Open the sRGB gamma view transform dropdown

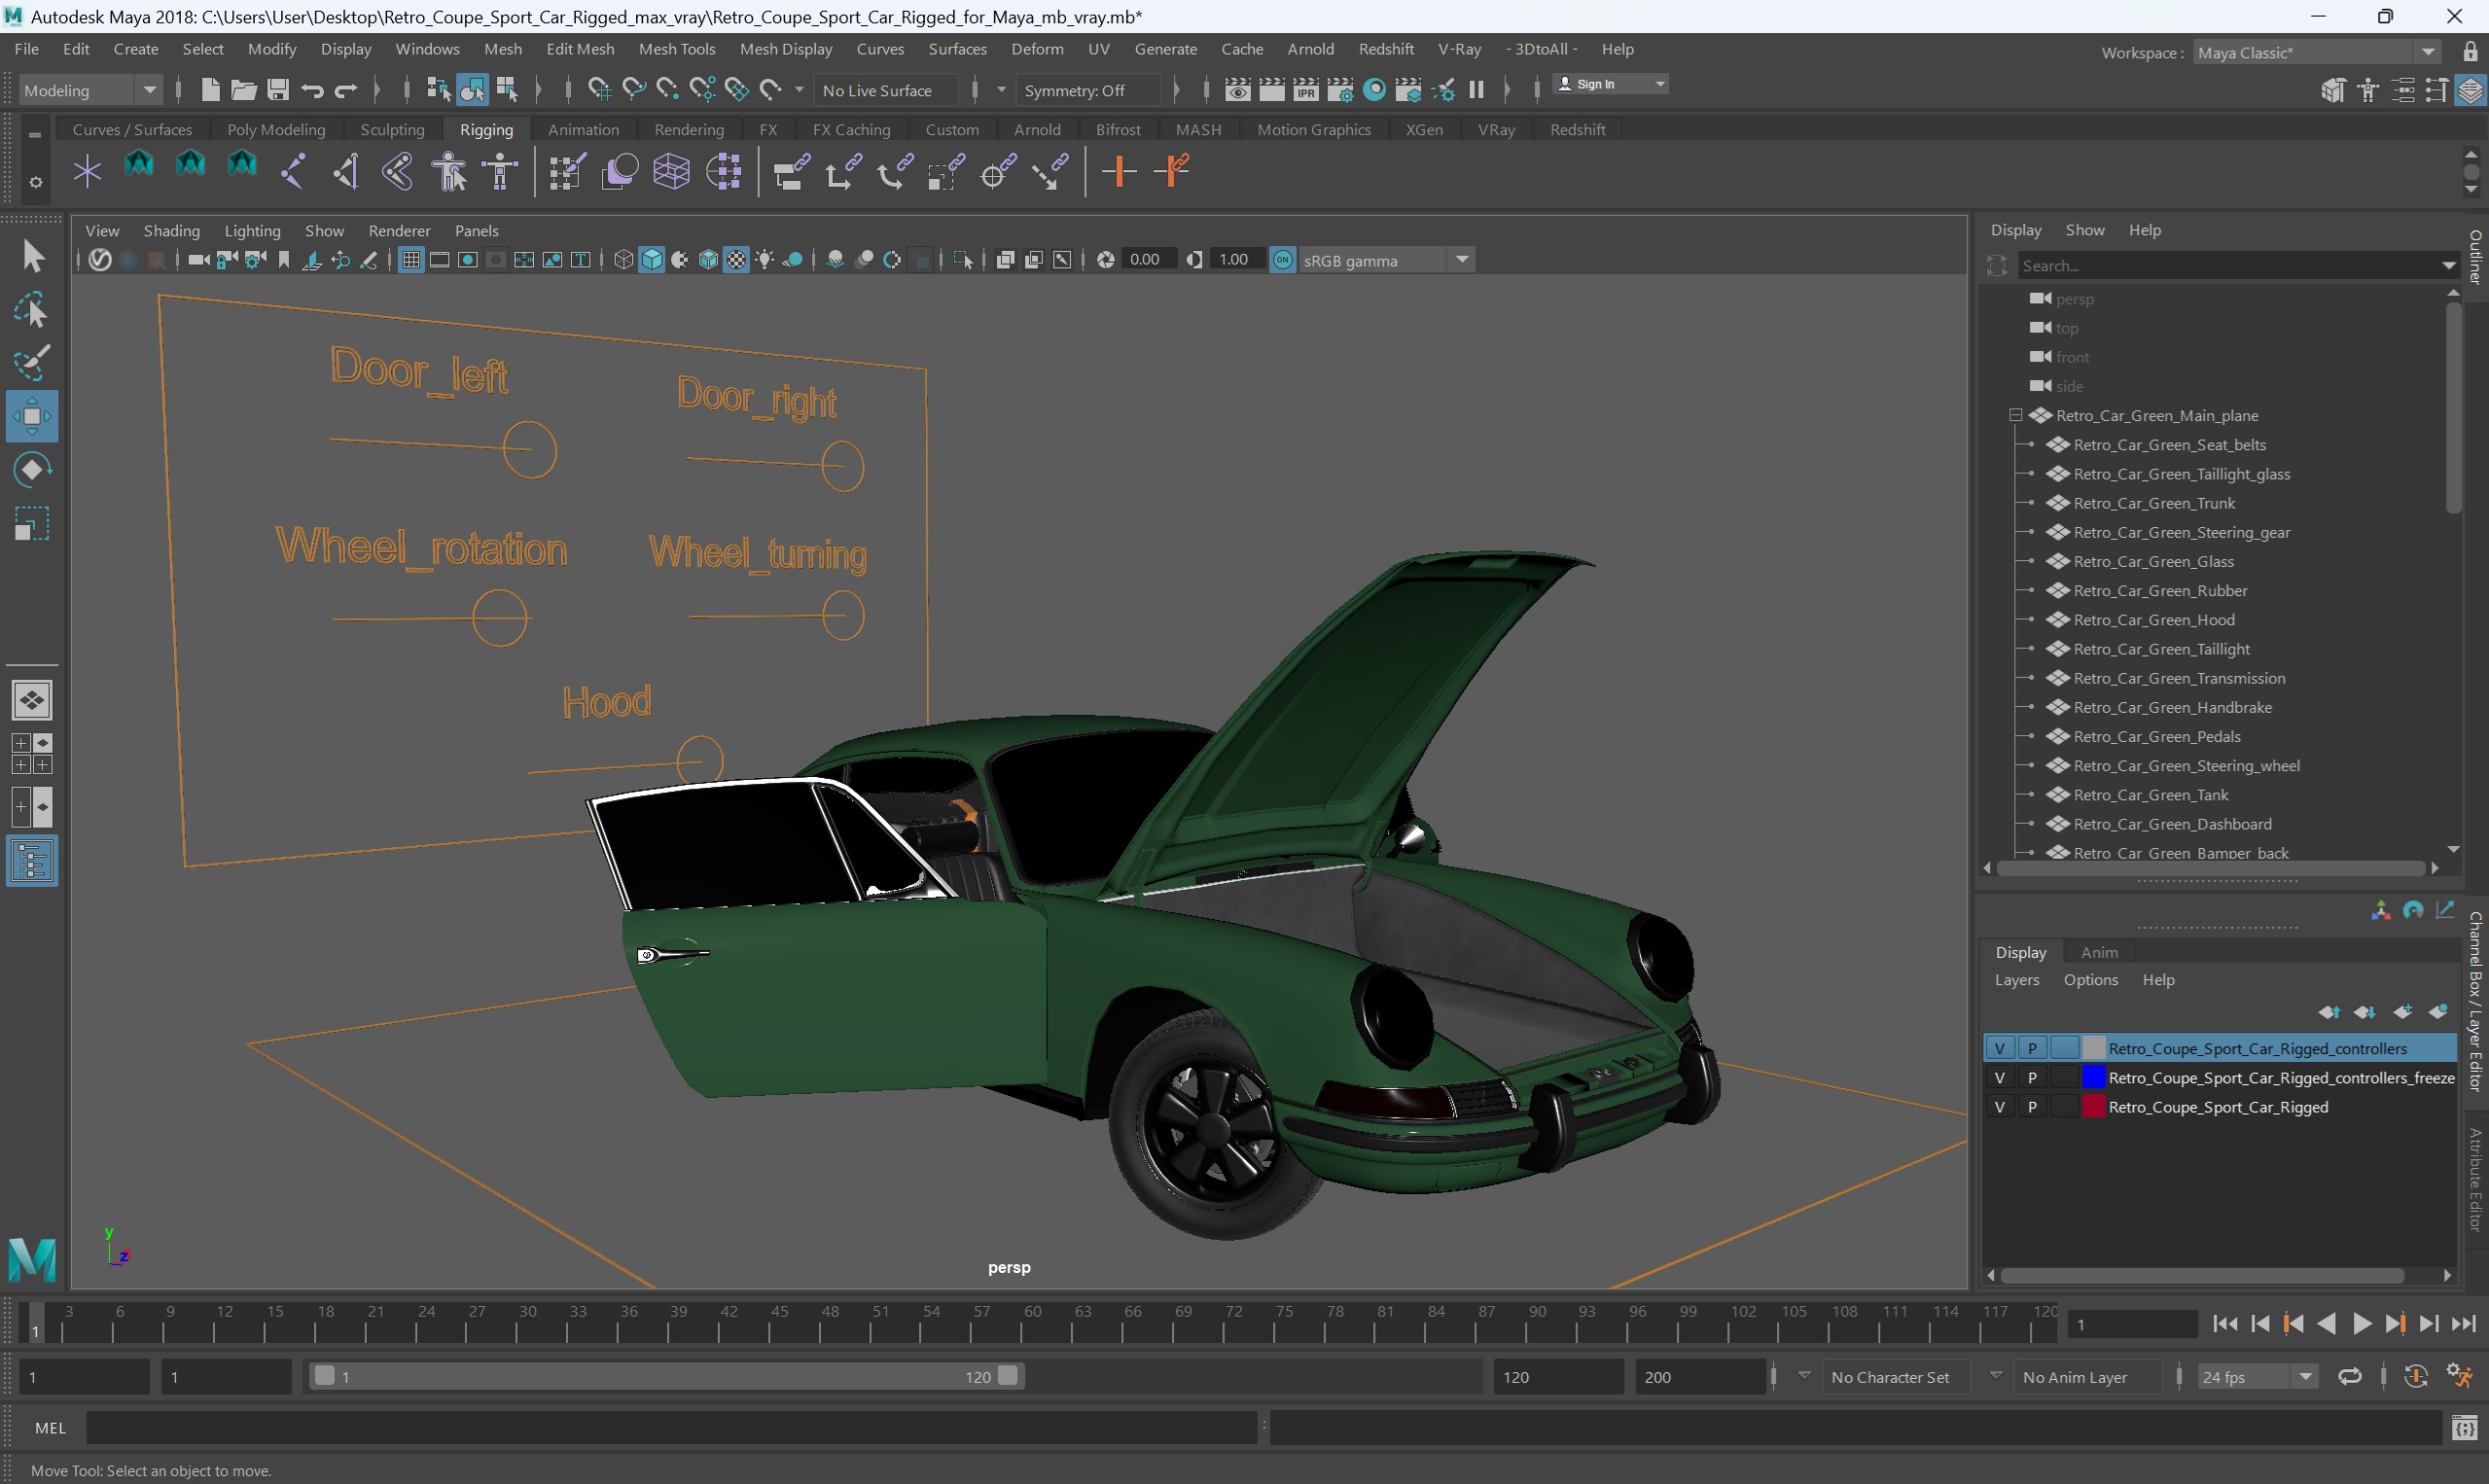[x=1387, y=260]
